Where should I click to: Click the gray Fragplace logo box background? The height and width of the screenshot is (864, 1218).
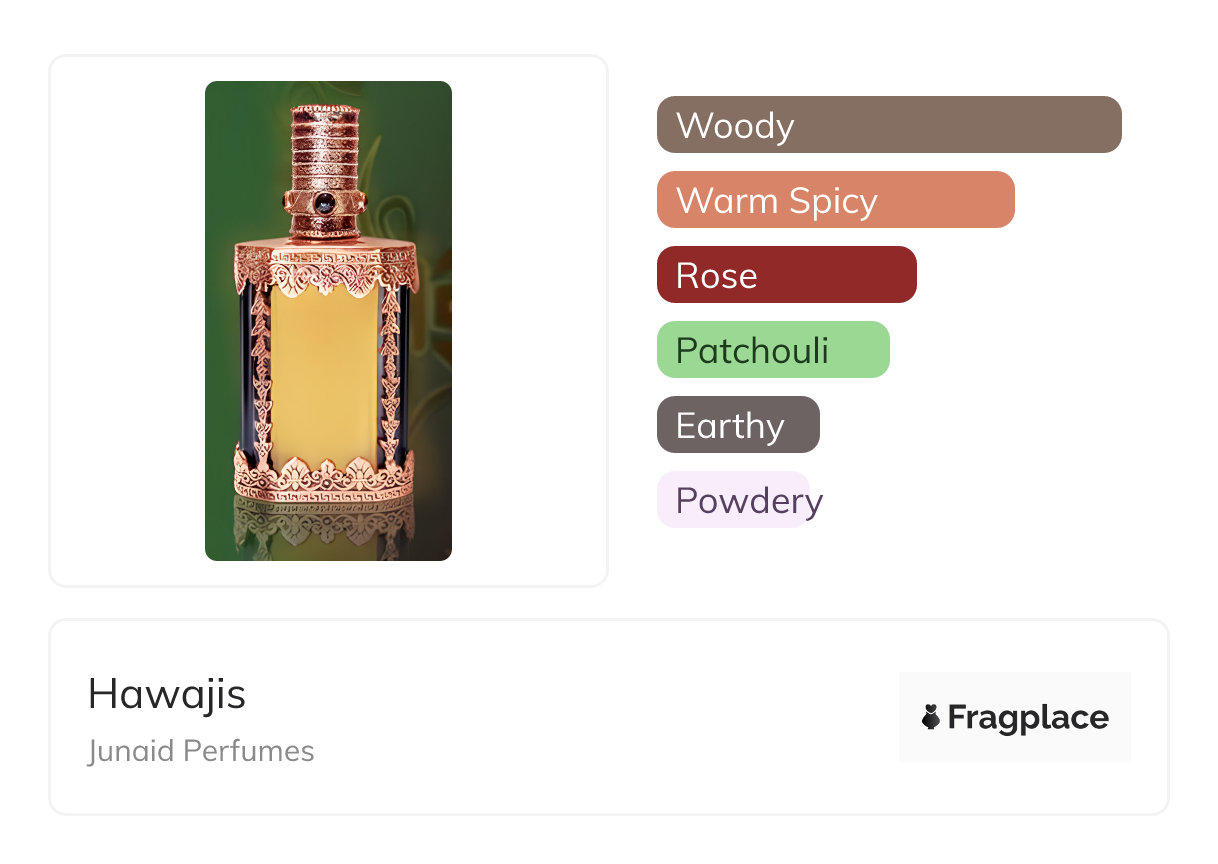1014,690
